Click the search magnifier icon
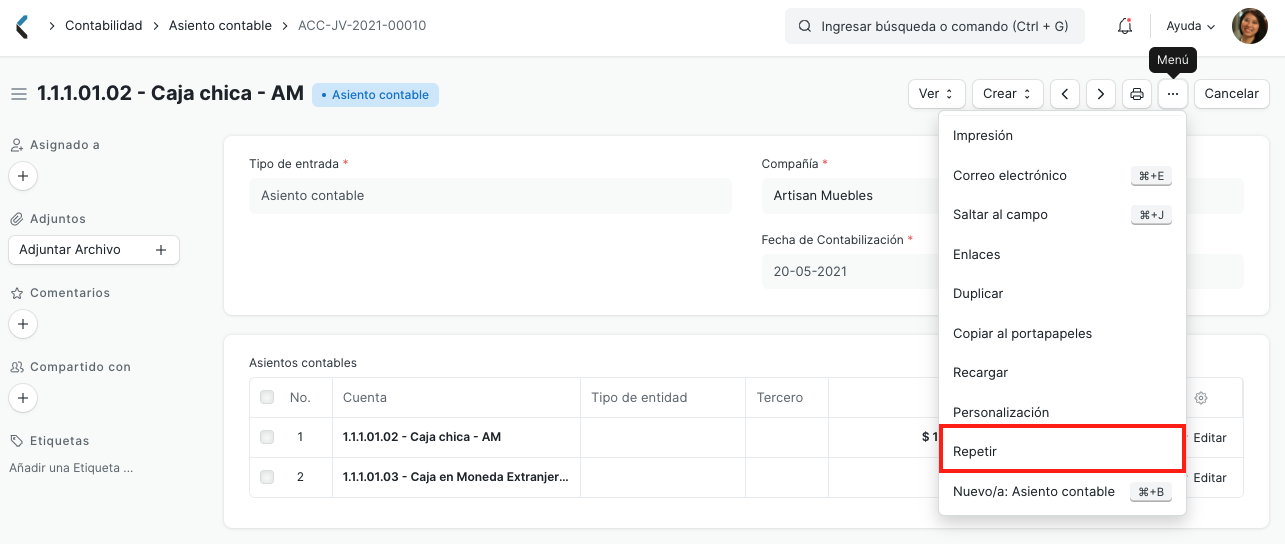This screenshot has width=1285, height=544. (805, 26)
